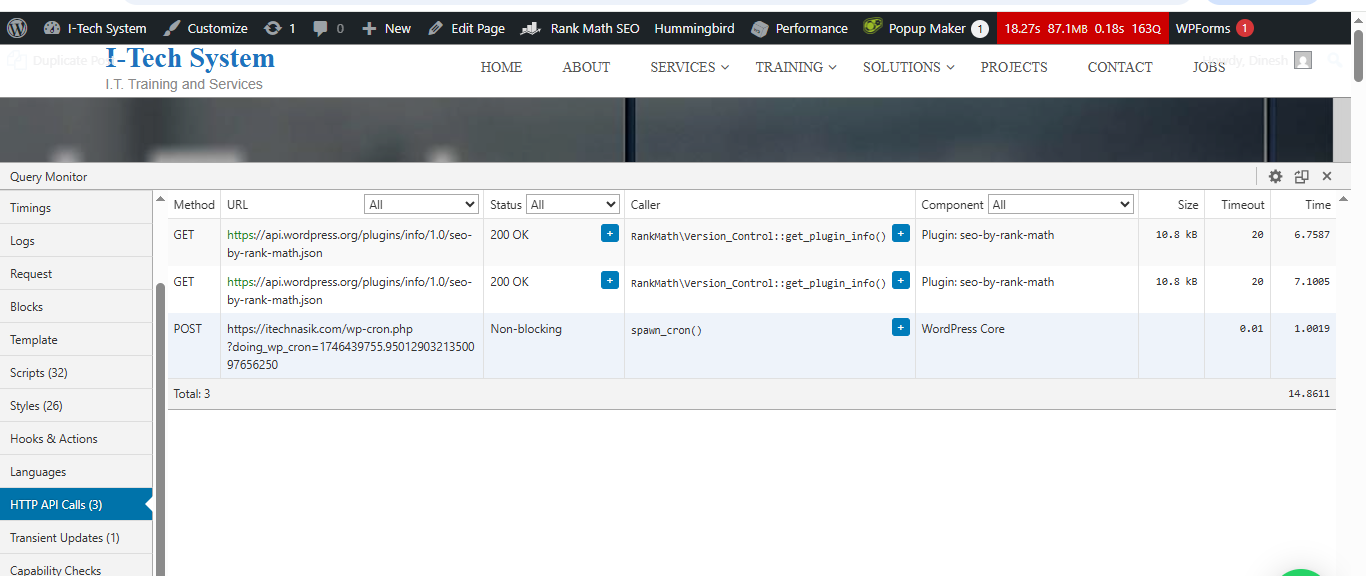Select the Request panel
The image size is (1366, 576).
[76, 274]
